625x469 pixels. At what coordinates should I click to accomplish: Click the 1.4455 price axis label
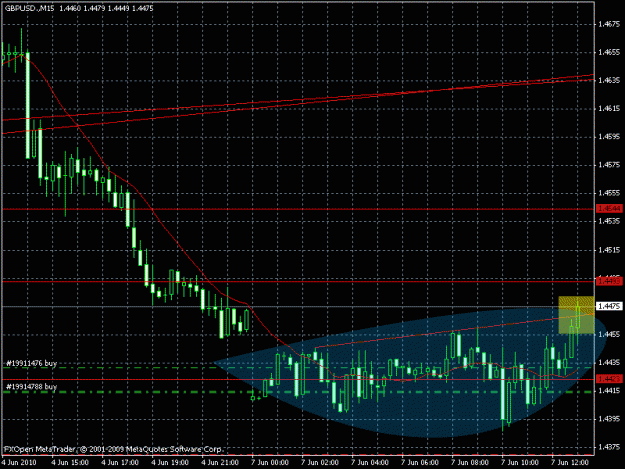(609, 334)
